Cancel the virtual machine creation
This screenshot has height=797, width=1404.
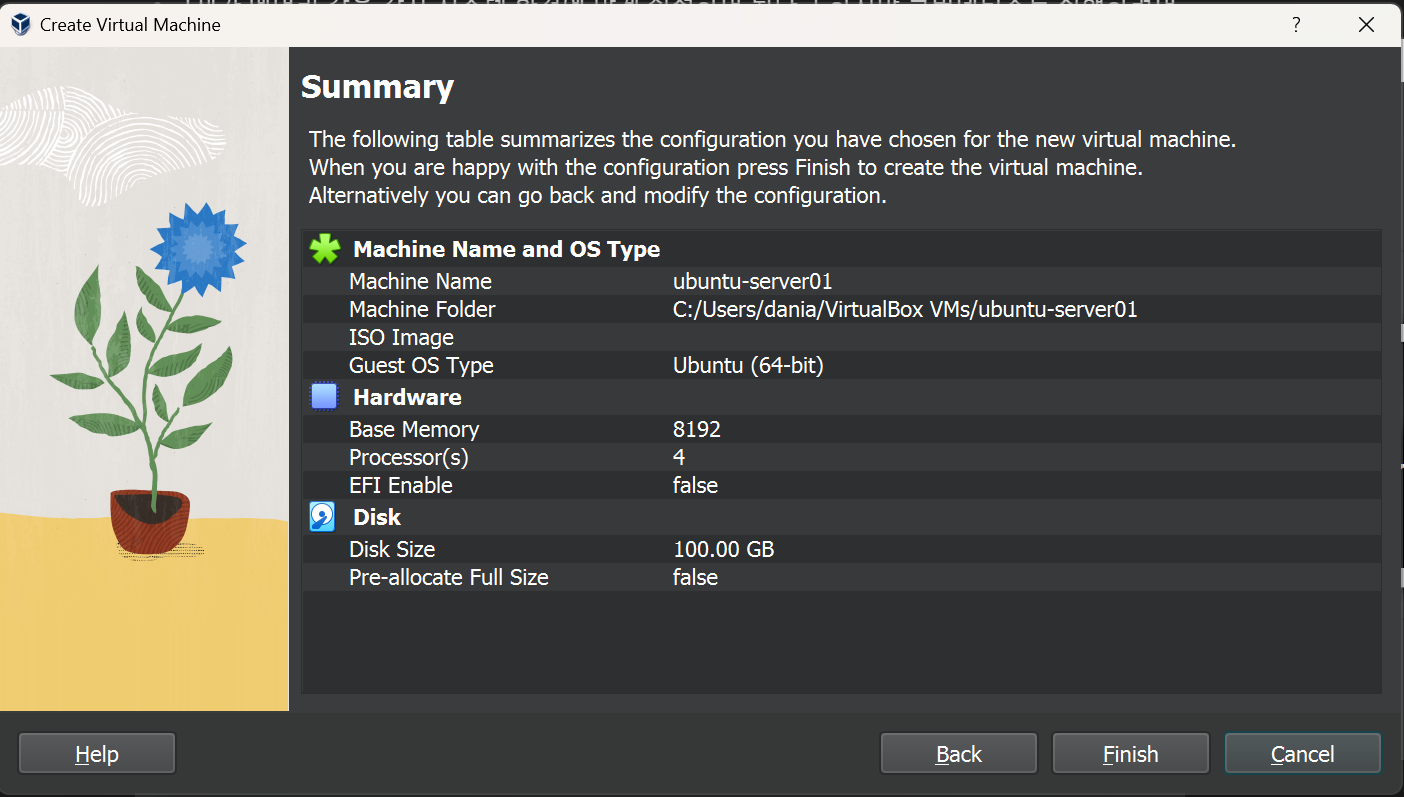click(1302, 754)
